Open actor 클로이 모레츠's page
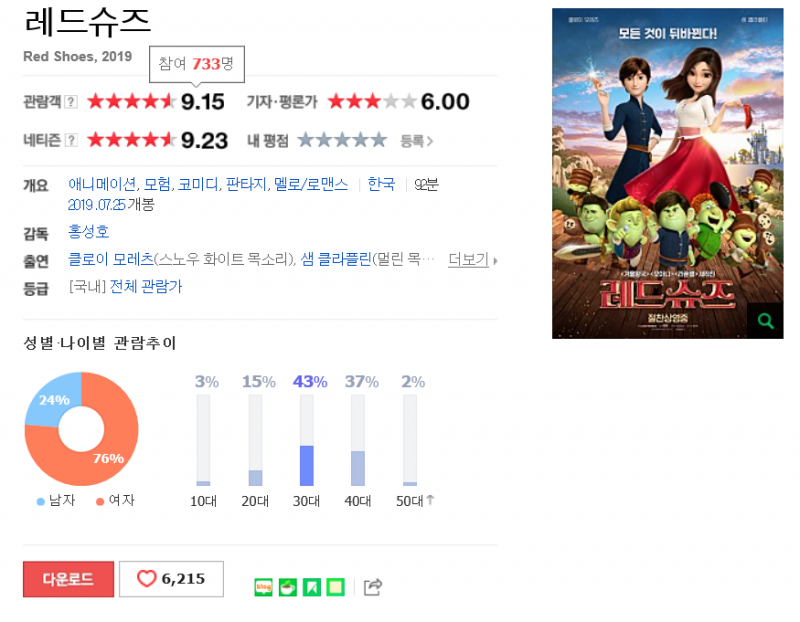This screenshot has width=800, height=622. click(111, 260)
